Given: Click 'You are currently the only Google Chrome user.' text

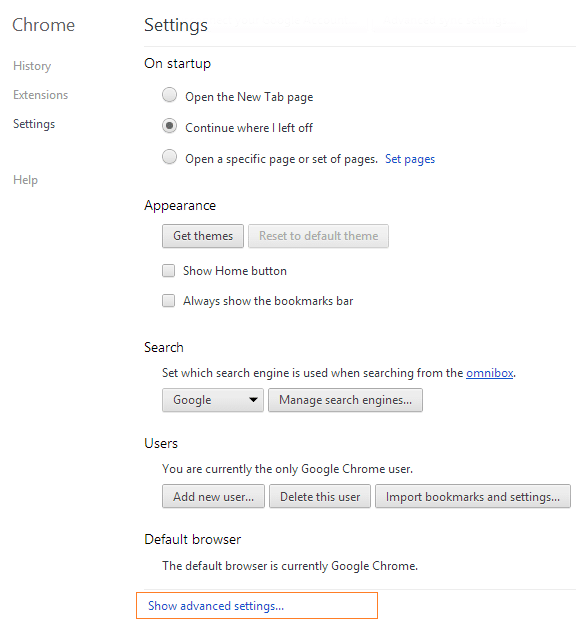Looking at the screenshot, I should coord(287,469).
